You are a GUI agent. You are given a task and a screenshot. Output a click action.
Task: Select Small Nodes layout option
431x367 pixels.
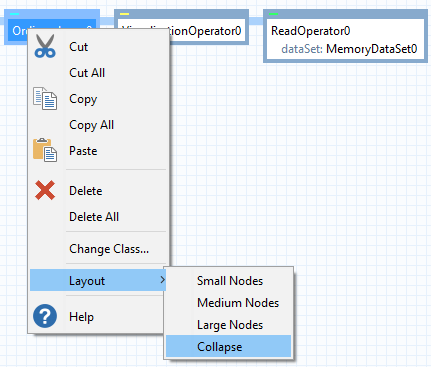[229, 281]
